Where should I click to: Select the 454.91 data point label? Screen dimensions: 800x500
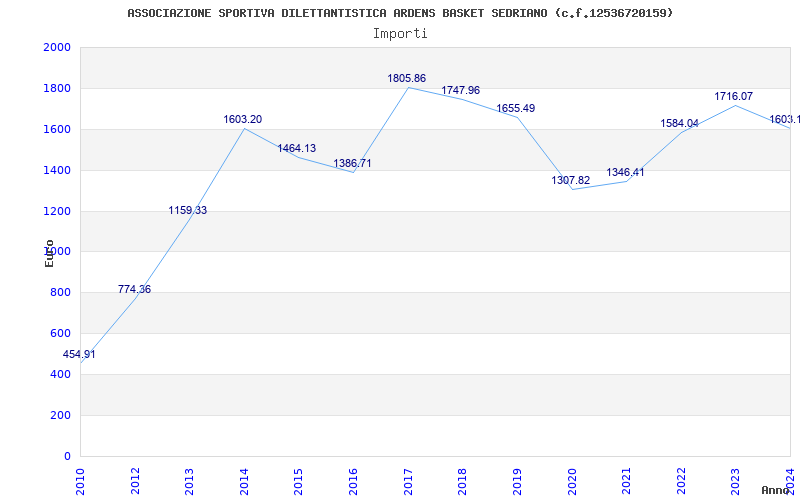click(x=79, y=354)
